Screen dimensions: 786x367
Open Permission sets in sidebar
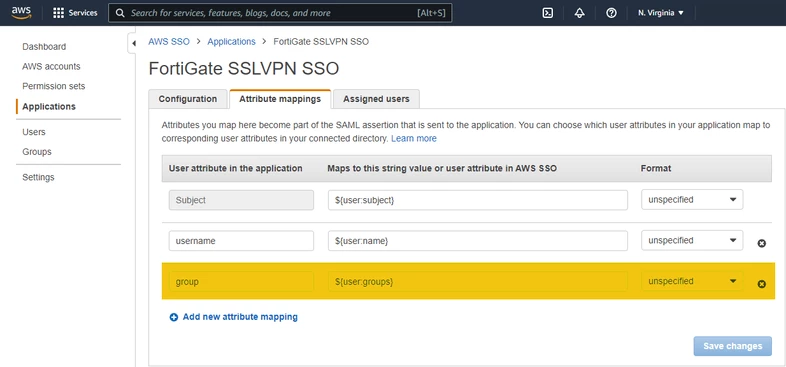(x=54, y=86)
